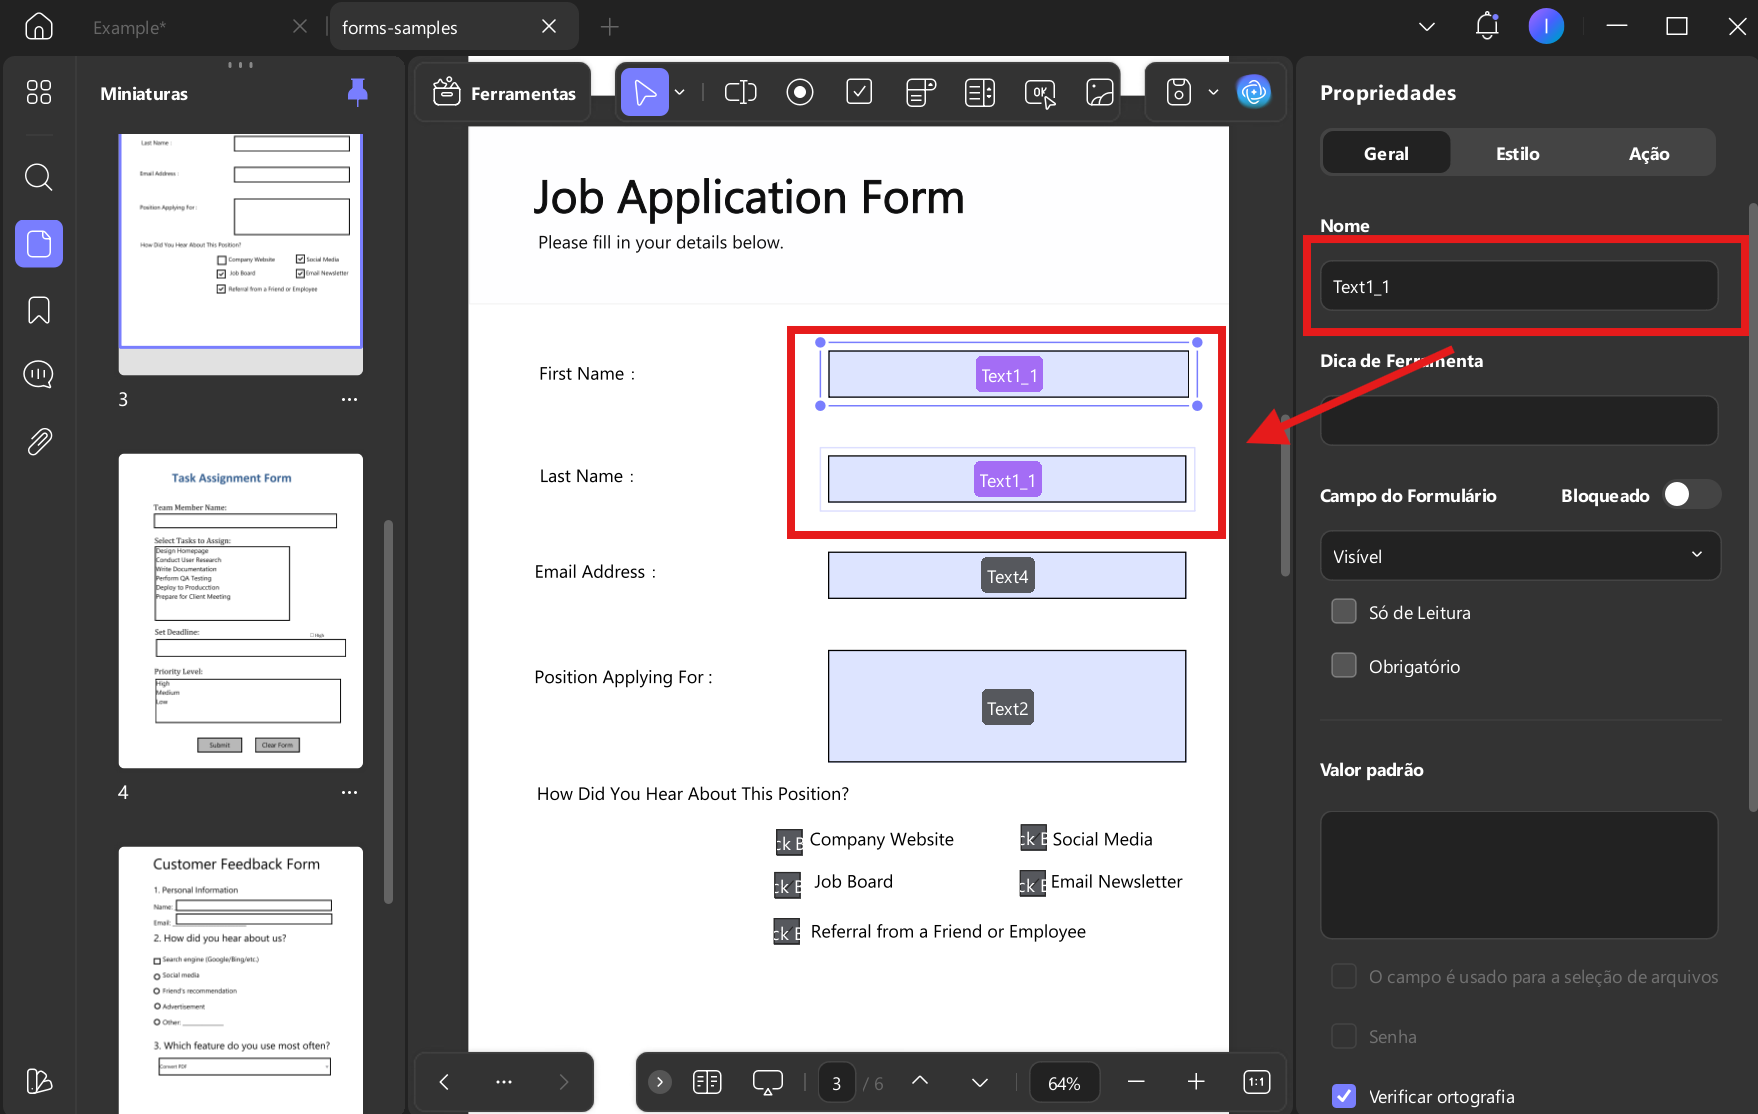Uncheck Verificar ortografia

tap(1344, 1096)
